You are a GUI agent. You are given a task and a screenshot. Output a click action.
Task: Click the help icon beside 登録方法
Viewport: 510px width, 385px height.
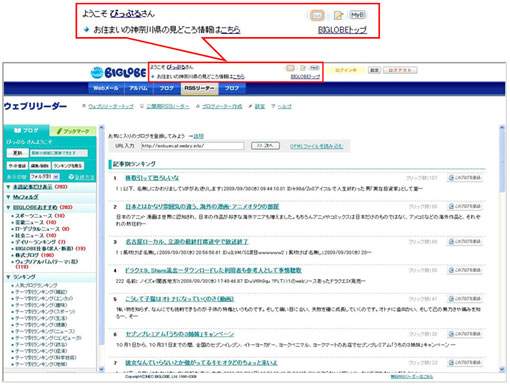71,177
